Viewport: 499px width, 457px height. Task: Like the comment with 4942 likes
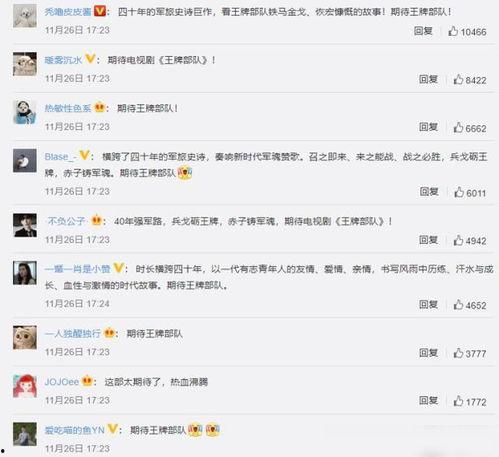point(458,240)
